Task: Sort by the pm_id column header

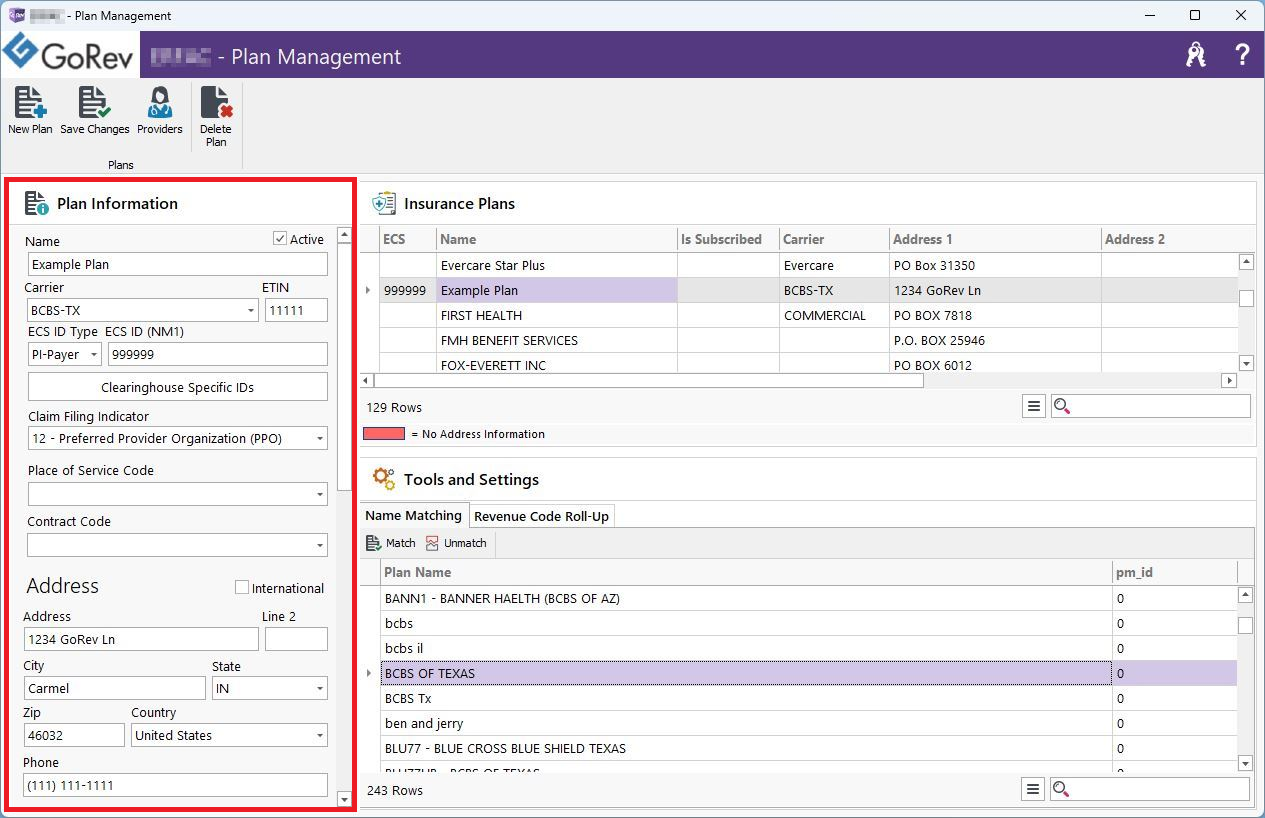Action: click(x=1175, y=572)
